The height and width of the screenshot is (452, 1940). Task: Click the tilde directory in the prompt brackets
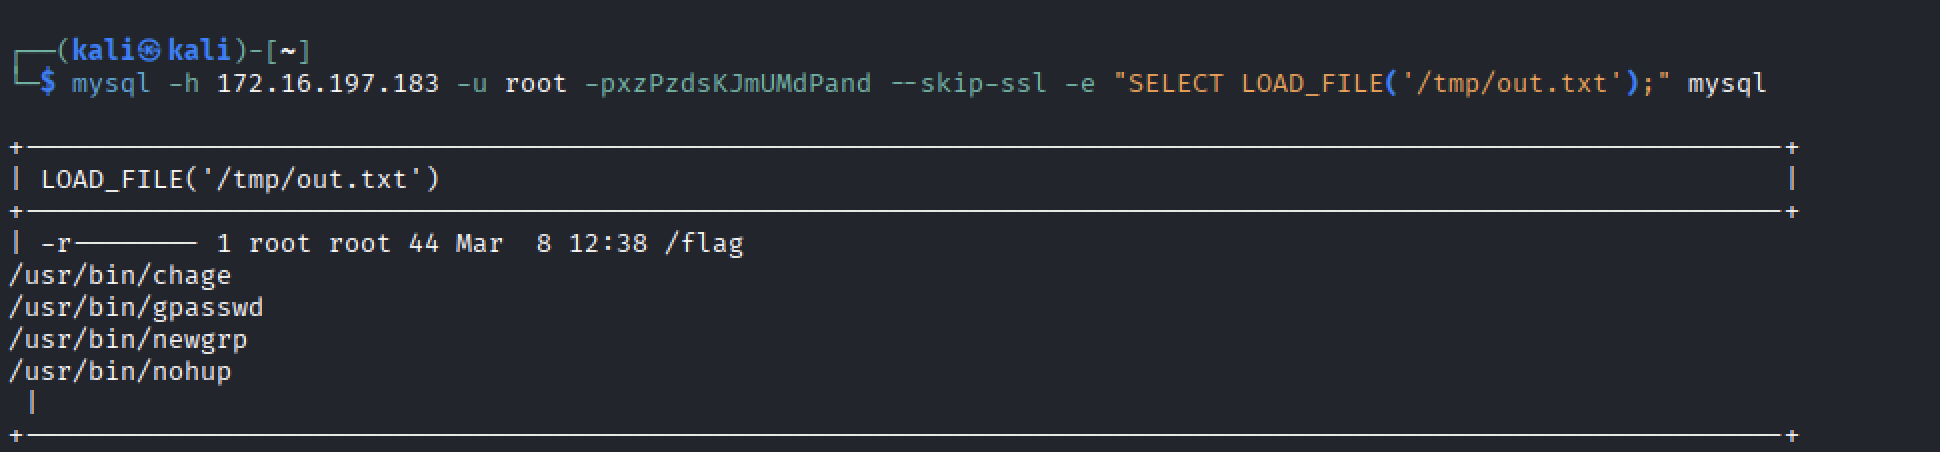pos(288,51)
